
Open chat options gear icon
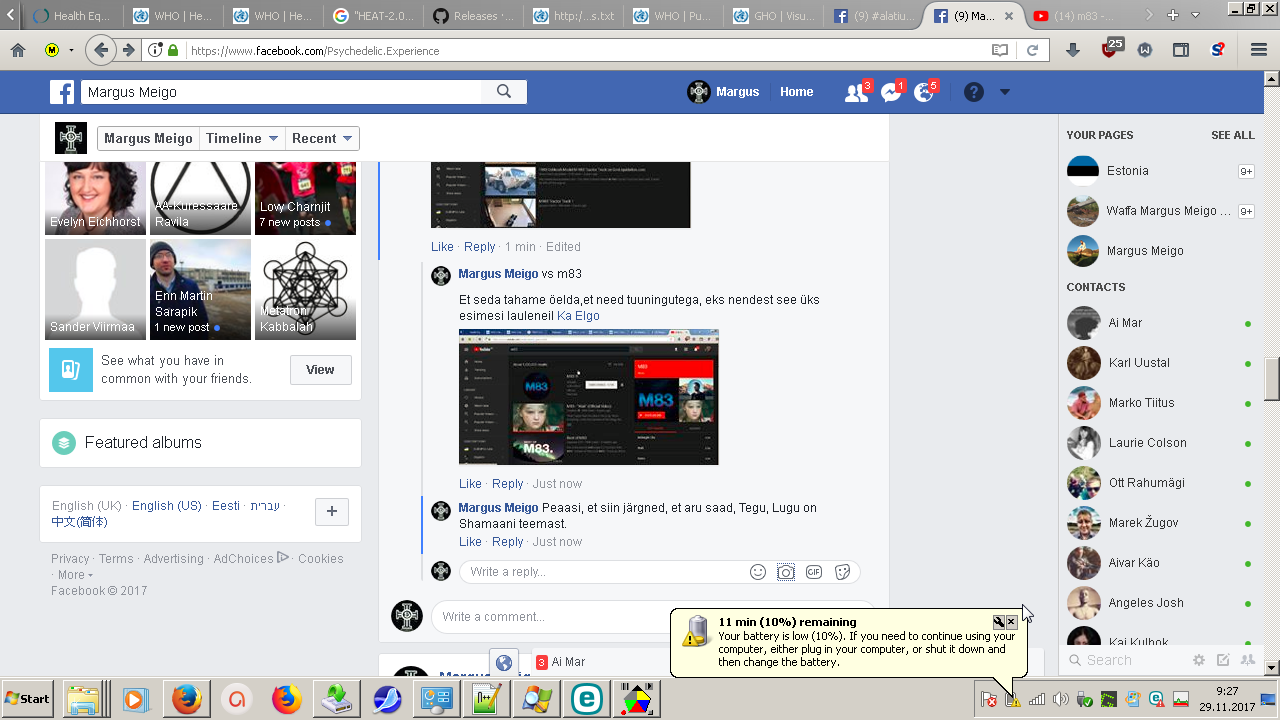[1199, 660]
